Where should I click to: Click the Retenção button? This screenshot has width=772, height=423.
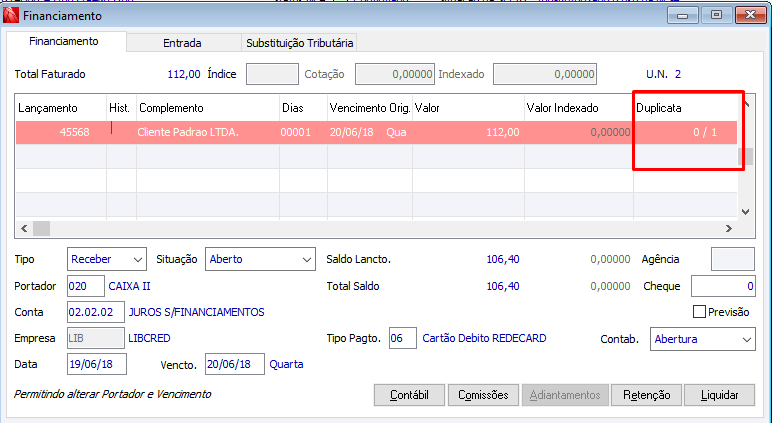(646, 395)
